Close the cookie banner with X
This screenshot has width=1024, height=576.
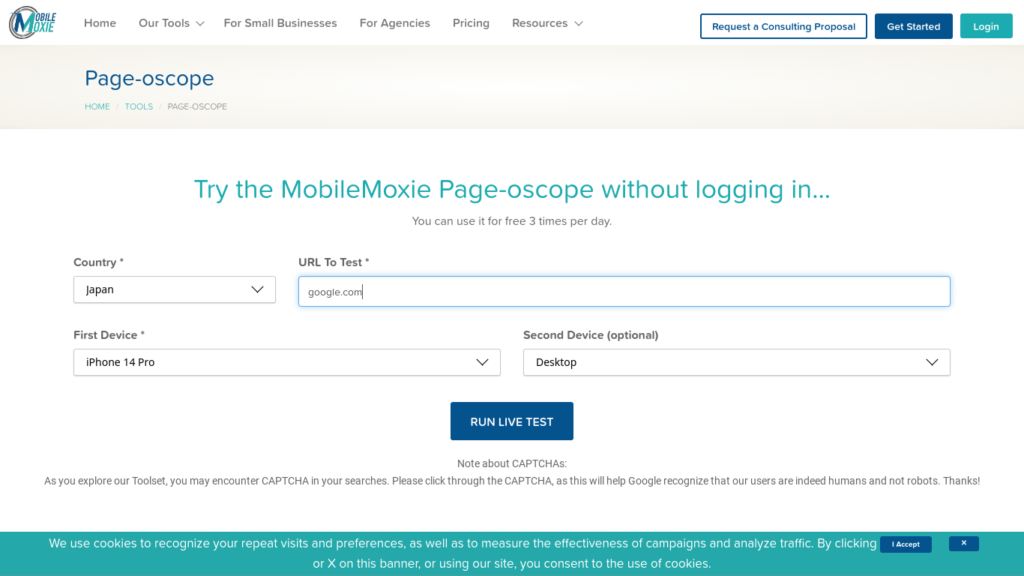tap(963, 543)
